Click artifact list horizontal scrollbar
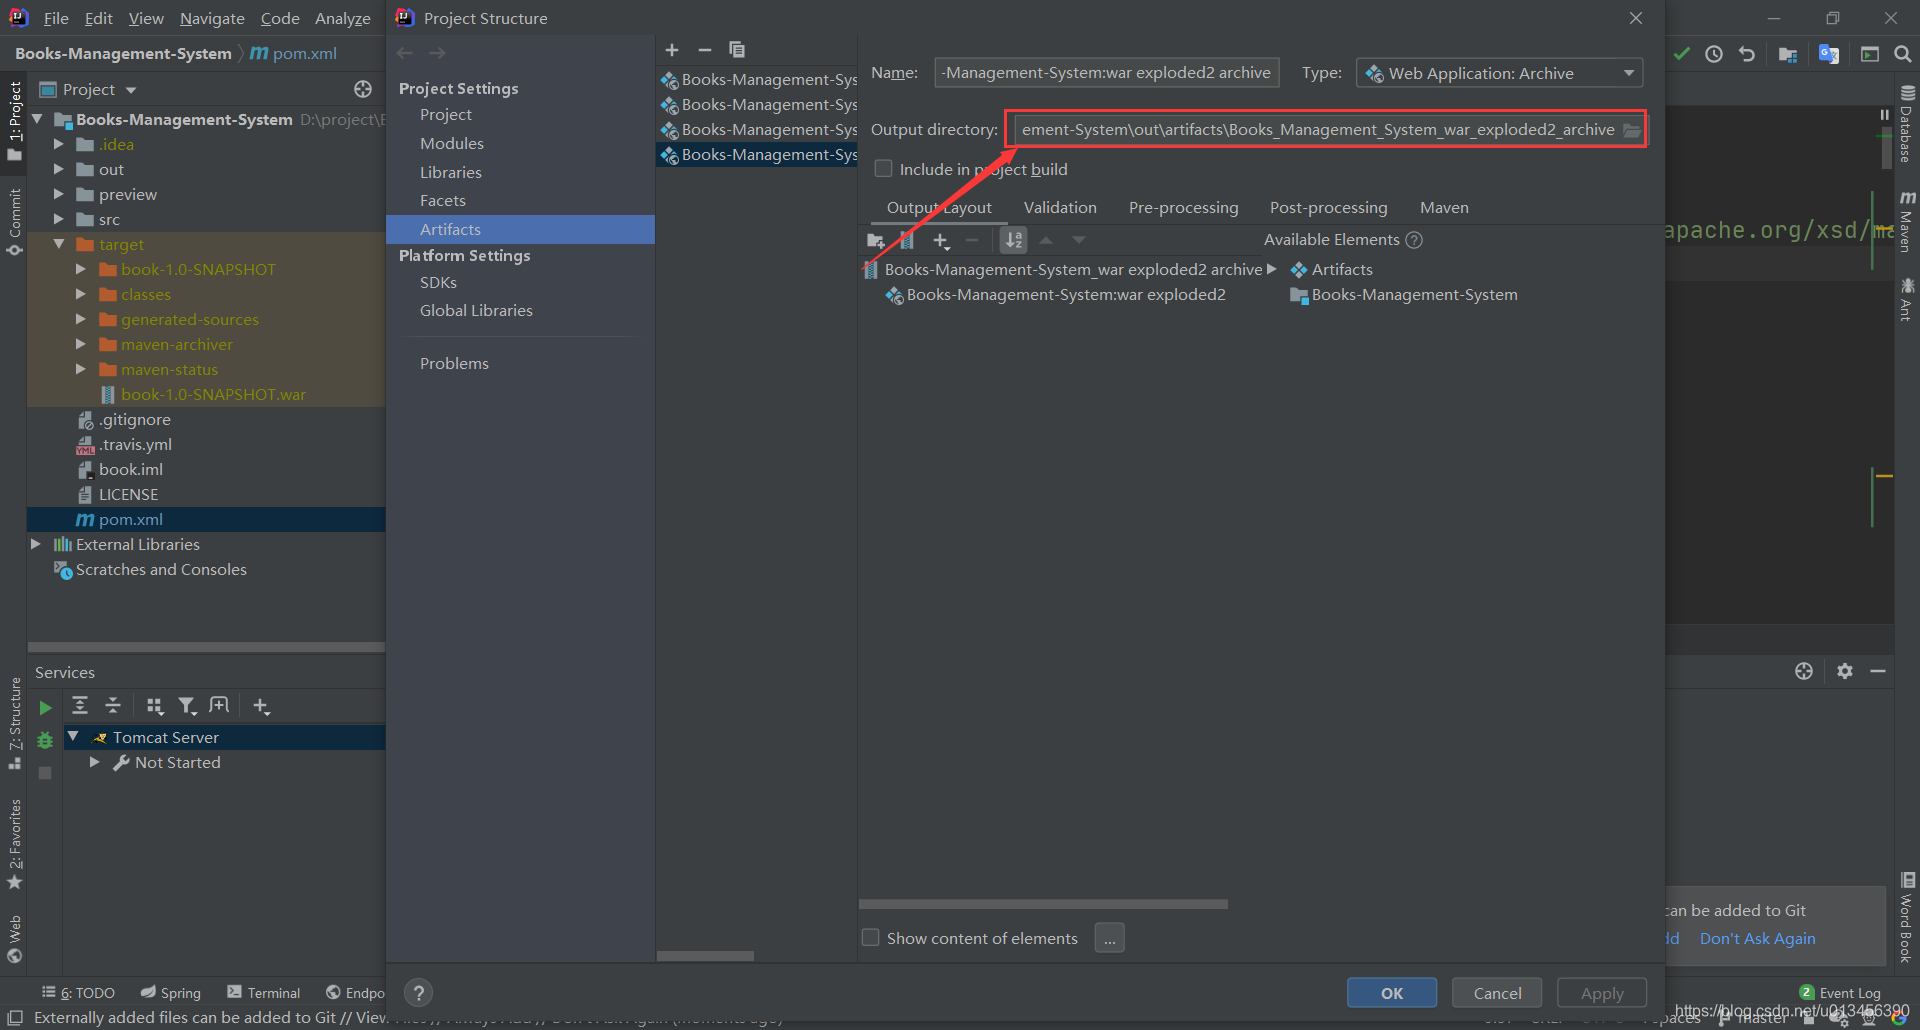Screen dimensions: 1920x1030 point(705,956)
